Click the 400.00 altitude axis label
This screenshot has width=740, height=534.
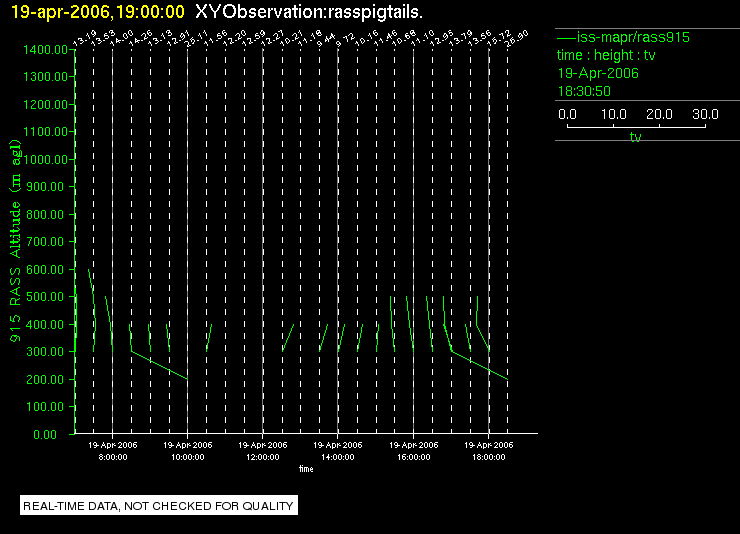[x=45, y=325]
